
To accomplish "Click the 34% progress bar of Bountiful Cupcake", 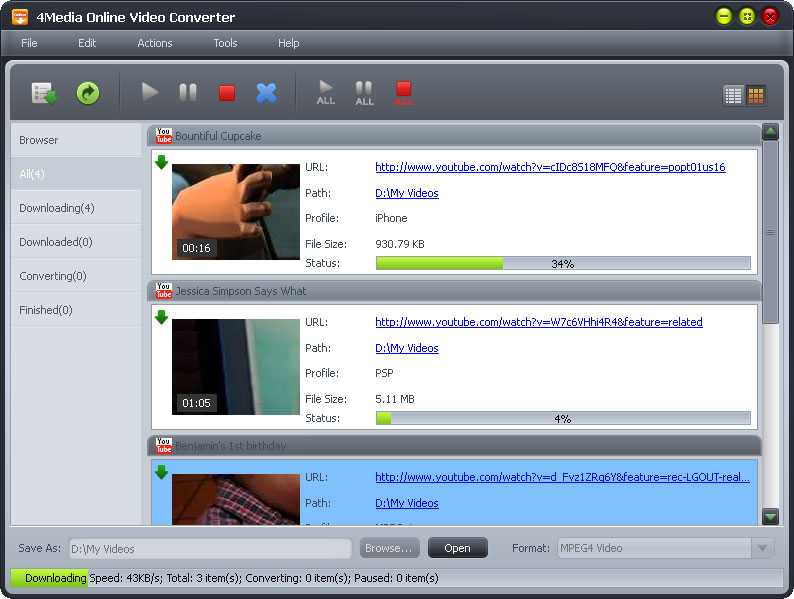I will [563, 263].
